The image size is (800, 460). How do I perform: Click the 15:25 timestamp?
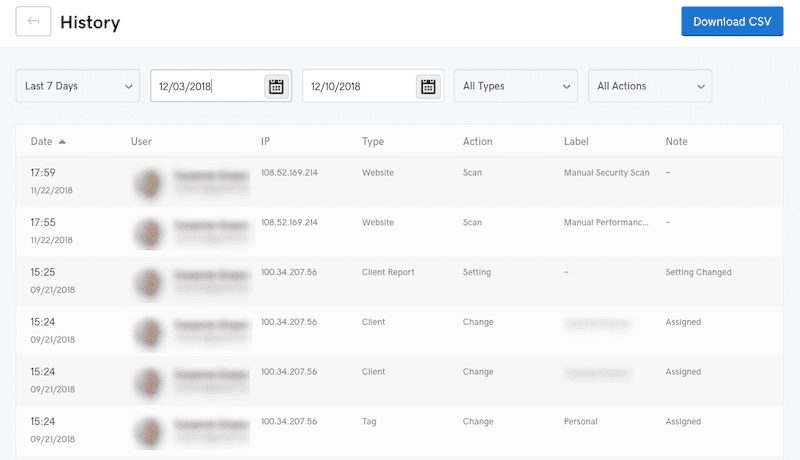pyautogui.click(x=43, y=272)
